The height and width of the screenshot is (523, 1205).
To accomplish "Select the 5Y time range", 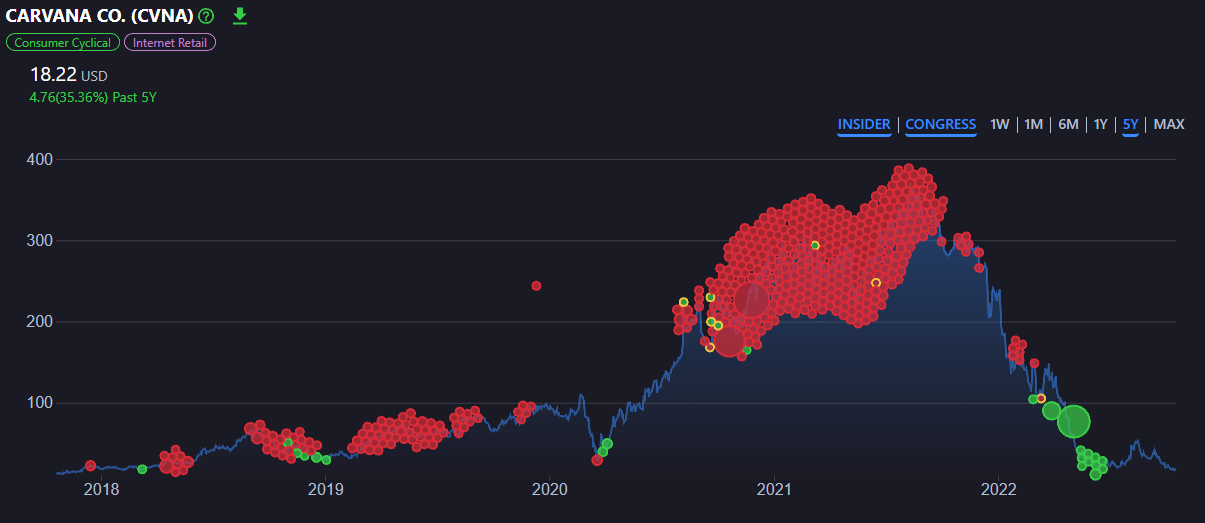I will click(1130, 125).
